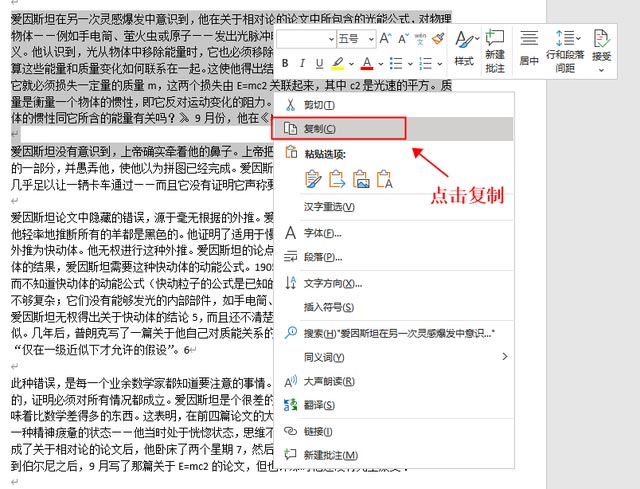Viewport: 640px width, 489px height.
Task: Toggle Underline in mini toolbar
Action: point(320,63)
